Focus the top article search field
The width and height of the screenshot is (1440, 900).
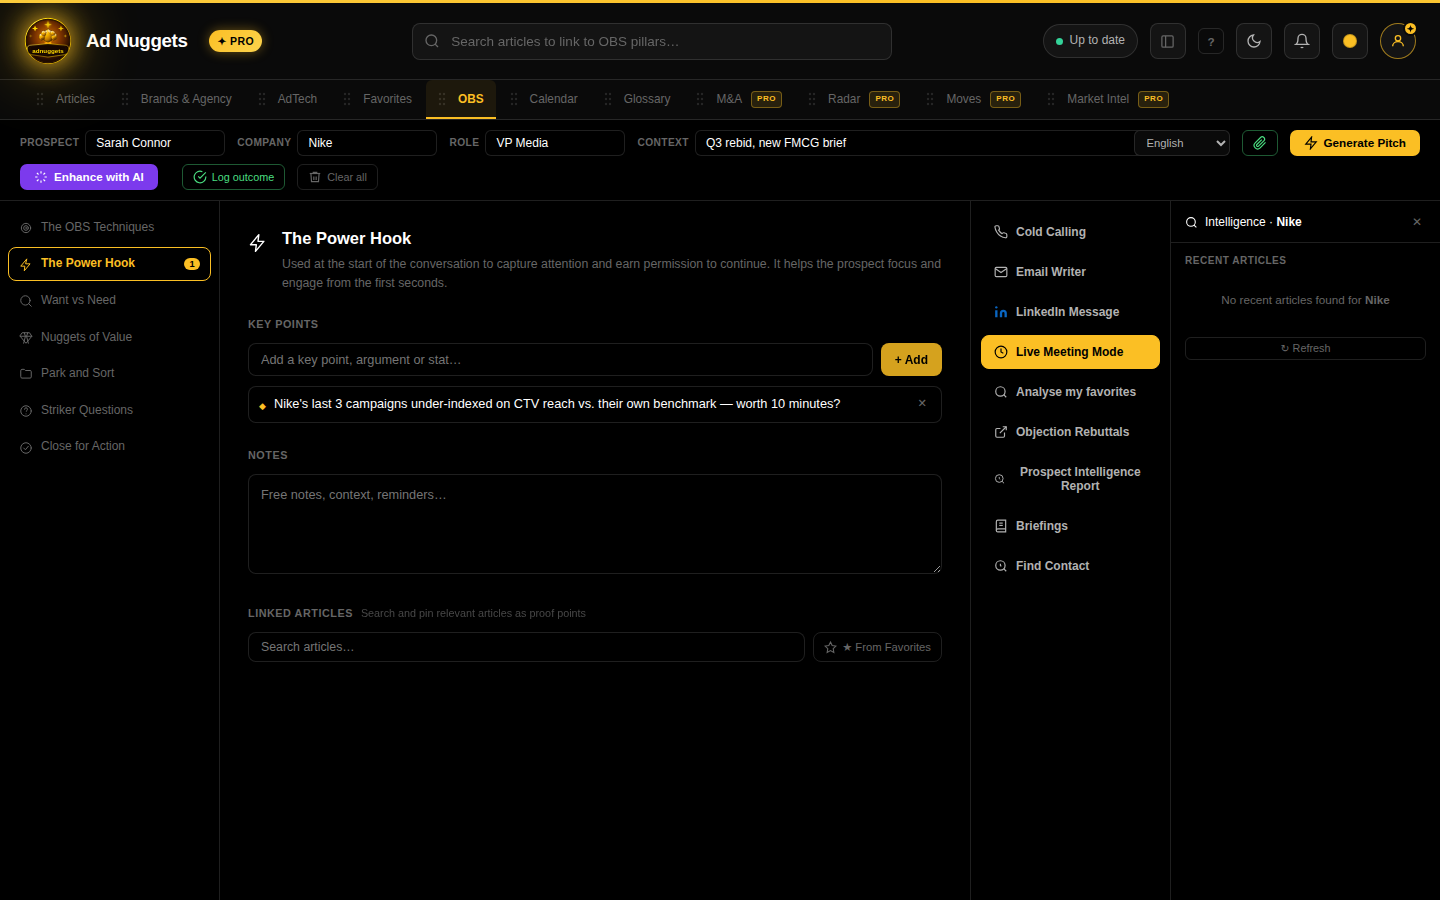(x=652, y=41)
